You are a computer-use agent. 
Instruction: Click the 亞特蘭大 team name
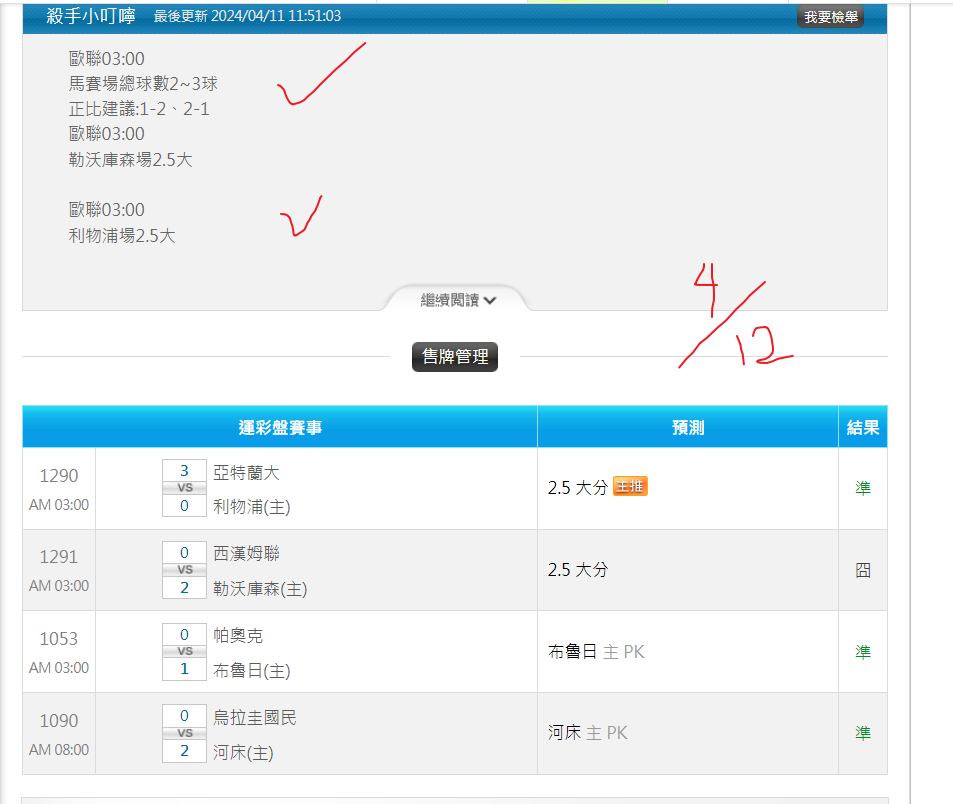click(x=247, y=472)
